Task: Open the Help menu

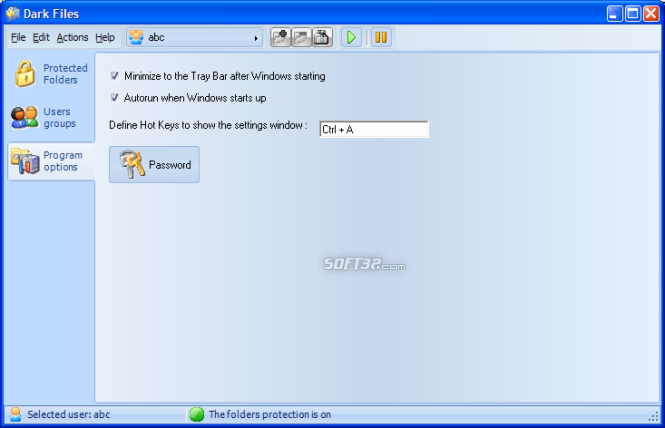Action: pyautogui.click(x=105, y=37)
